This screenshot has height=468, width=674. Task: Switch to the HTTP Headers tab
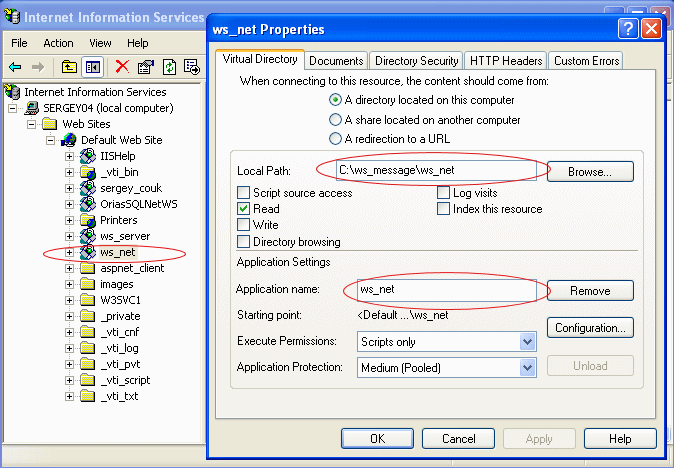point(506,61)
